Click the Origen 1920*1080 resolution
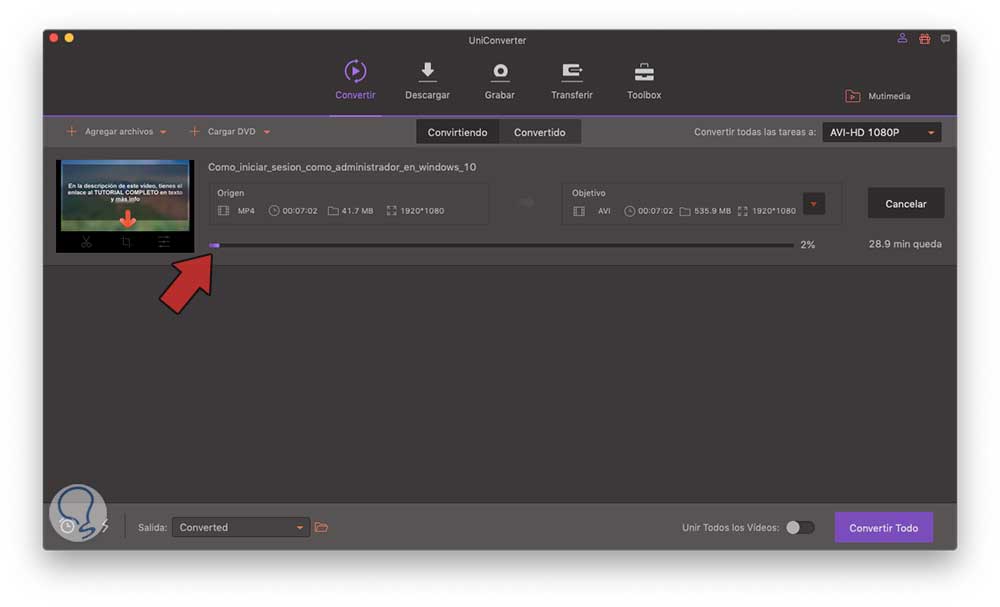 point(422,210)
